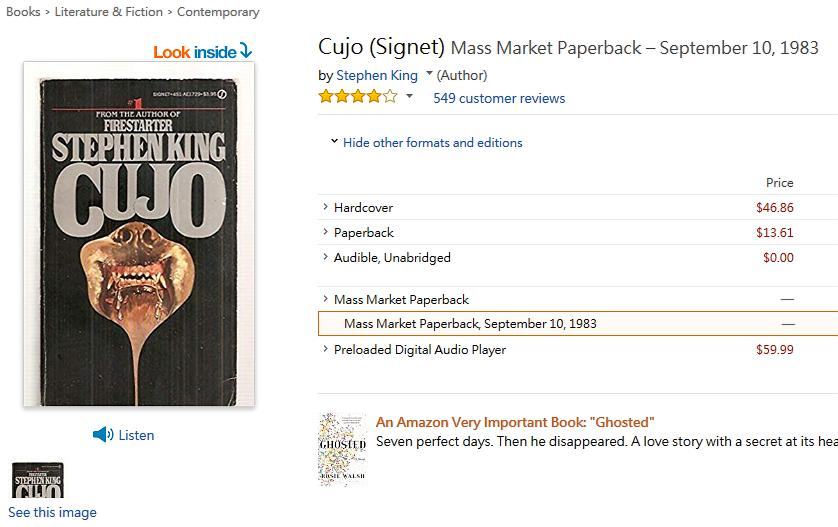Viewport: 838px width, 527px height.
Task: Open the Ghosted Very Important Book link
Action: (x=514, y=422)
